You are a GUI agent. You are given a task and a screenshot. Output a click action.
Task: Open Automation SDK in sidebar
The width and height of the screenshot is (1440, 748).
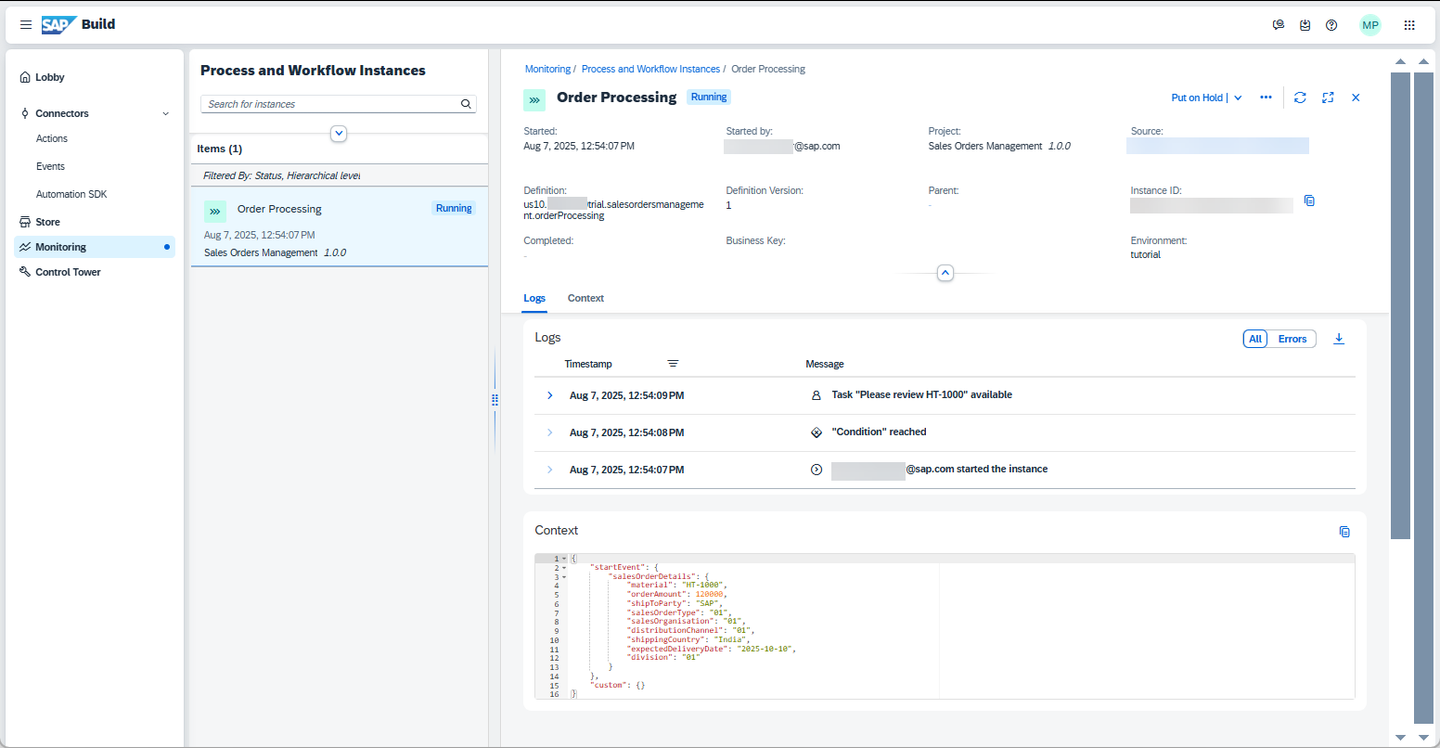(x=71, y=194)
